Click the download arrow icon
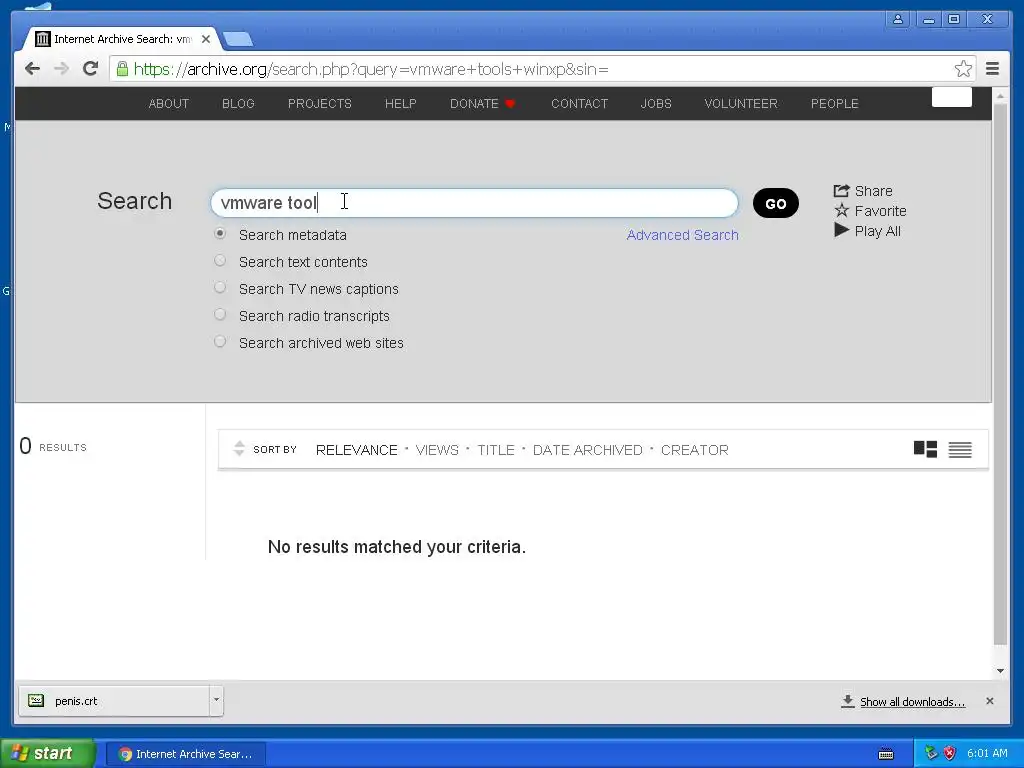This screenshot has width=1024, height=768. (x=848, y=701)
